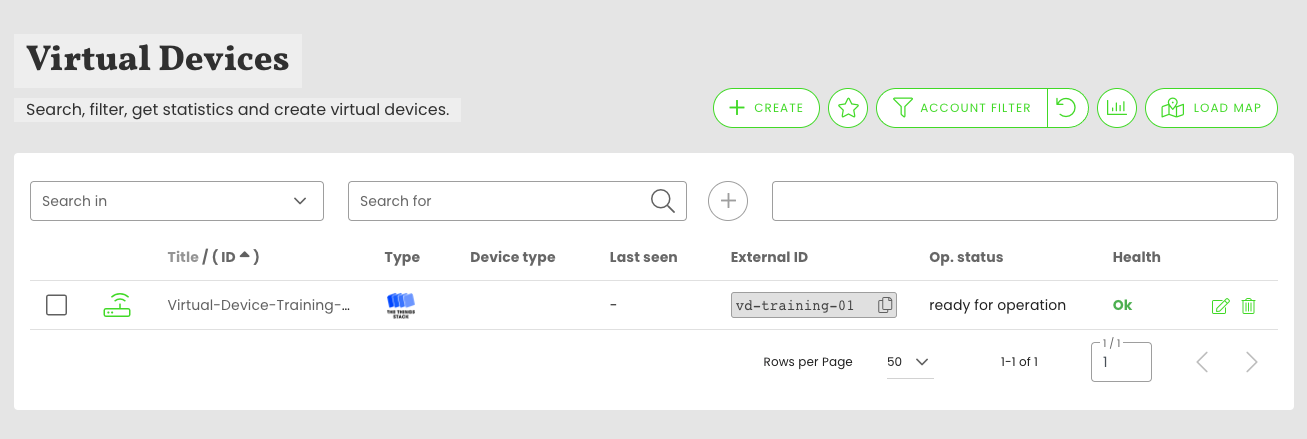The height and width of the screenshot is (439, 1307).
Task: Open the Account Filter button
Action: coord(961,108)
